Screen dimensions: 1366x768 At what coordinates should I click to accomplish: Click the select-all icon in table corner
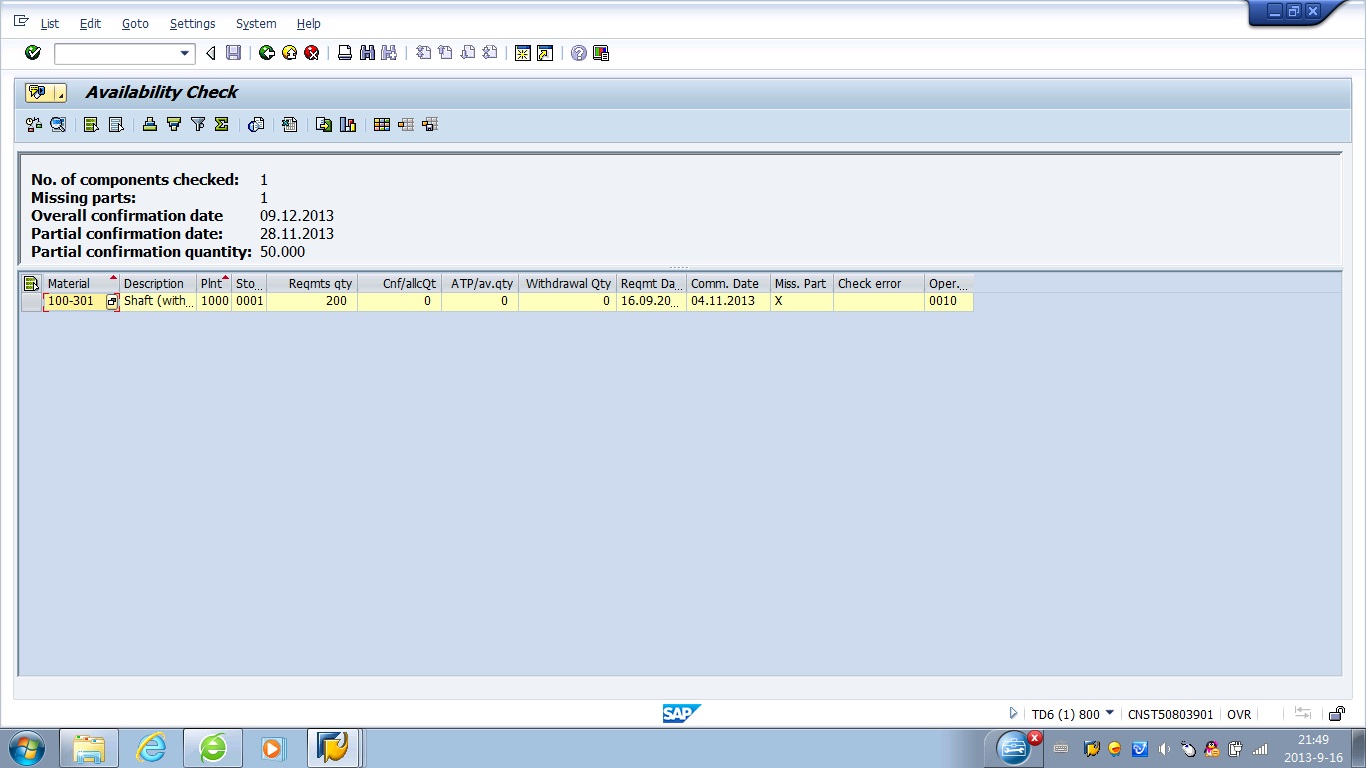tap(31, 284)
